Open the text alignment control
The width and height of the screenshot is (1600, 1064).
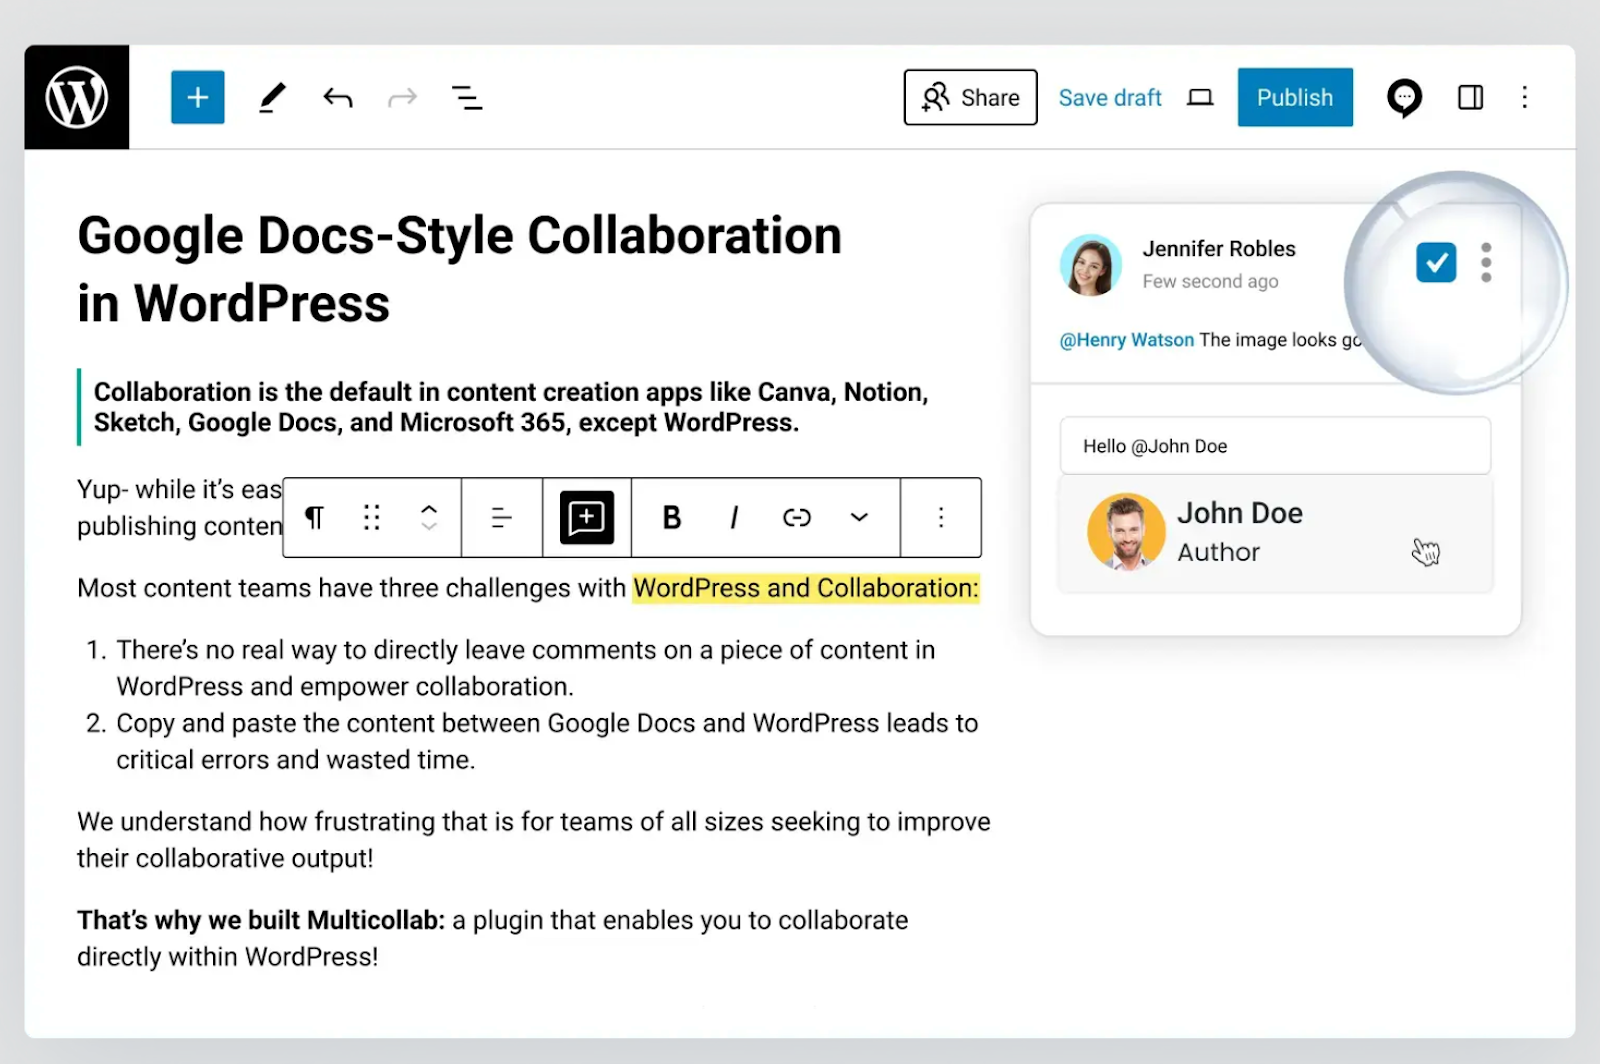coord(501,517)
